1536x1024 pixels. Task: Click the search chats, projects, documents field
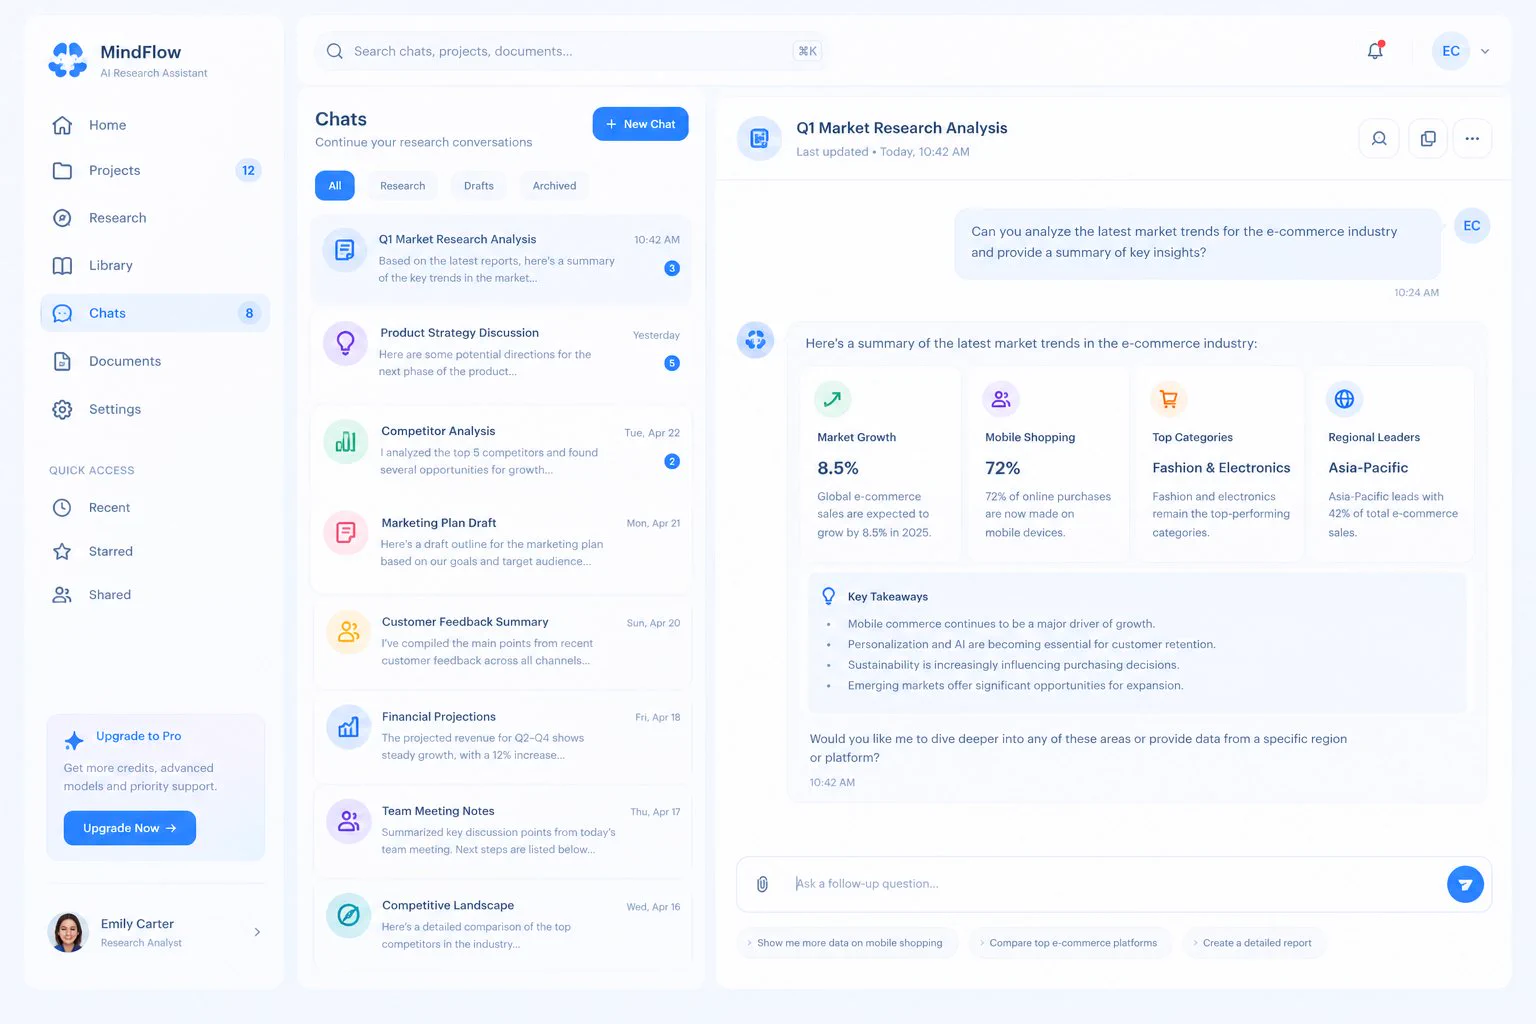coord(570,51)
